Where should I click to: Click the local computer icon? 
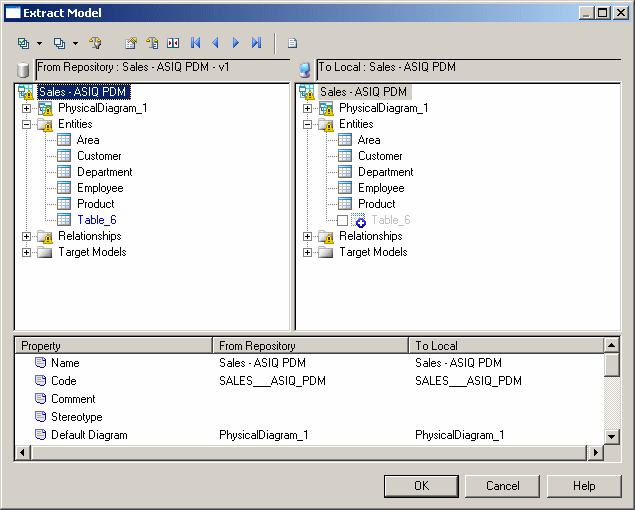tap(305, 70)
